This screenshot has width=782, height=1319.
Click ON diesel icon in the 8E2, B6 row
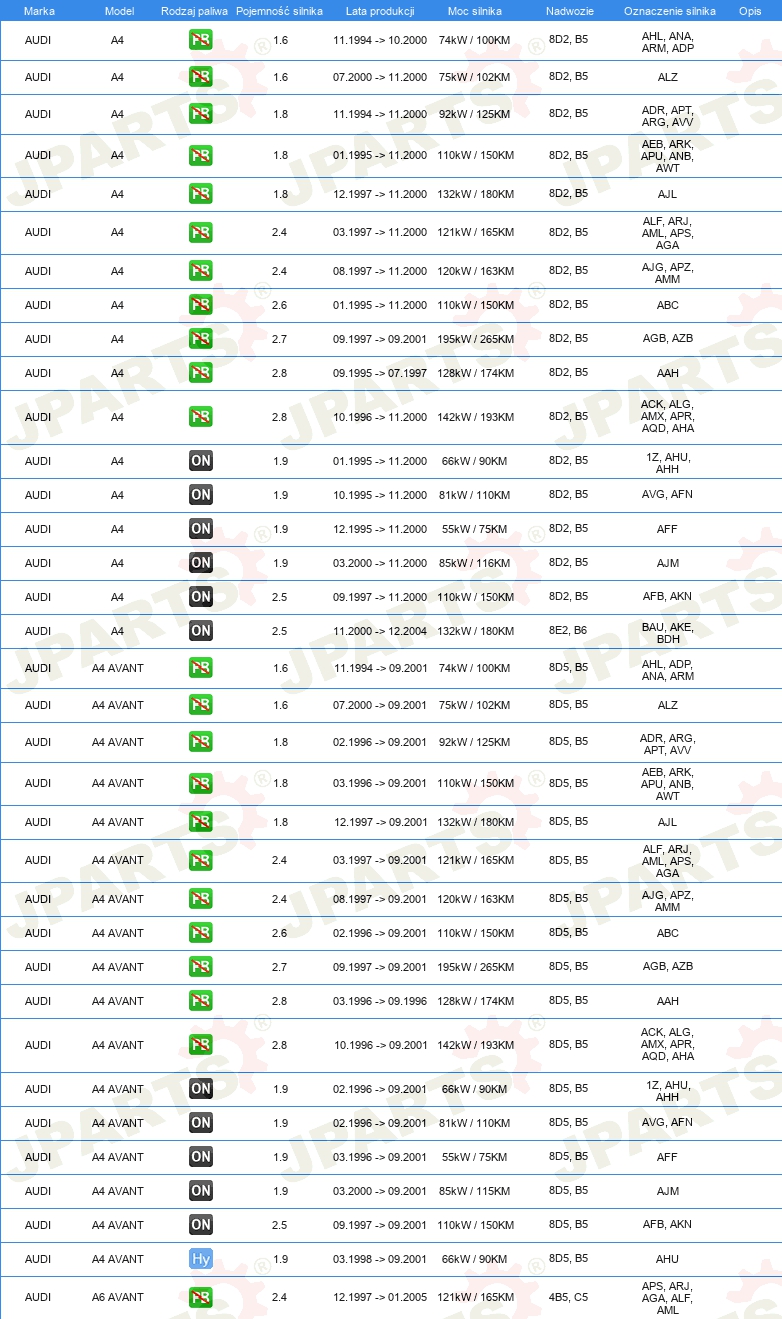click(x=201, y=631)
